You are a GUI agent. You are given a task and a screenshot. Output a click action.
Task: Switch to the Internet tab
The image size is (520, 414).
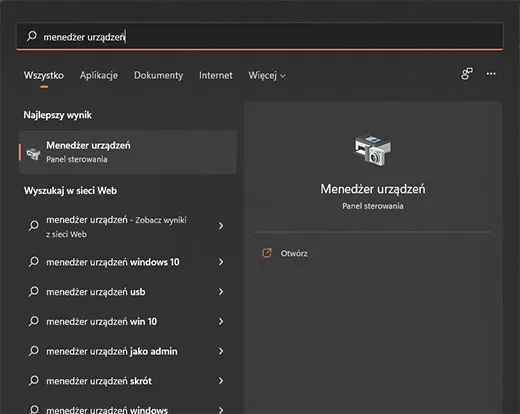(216, 75)
